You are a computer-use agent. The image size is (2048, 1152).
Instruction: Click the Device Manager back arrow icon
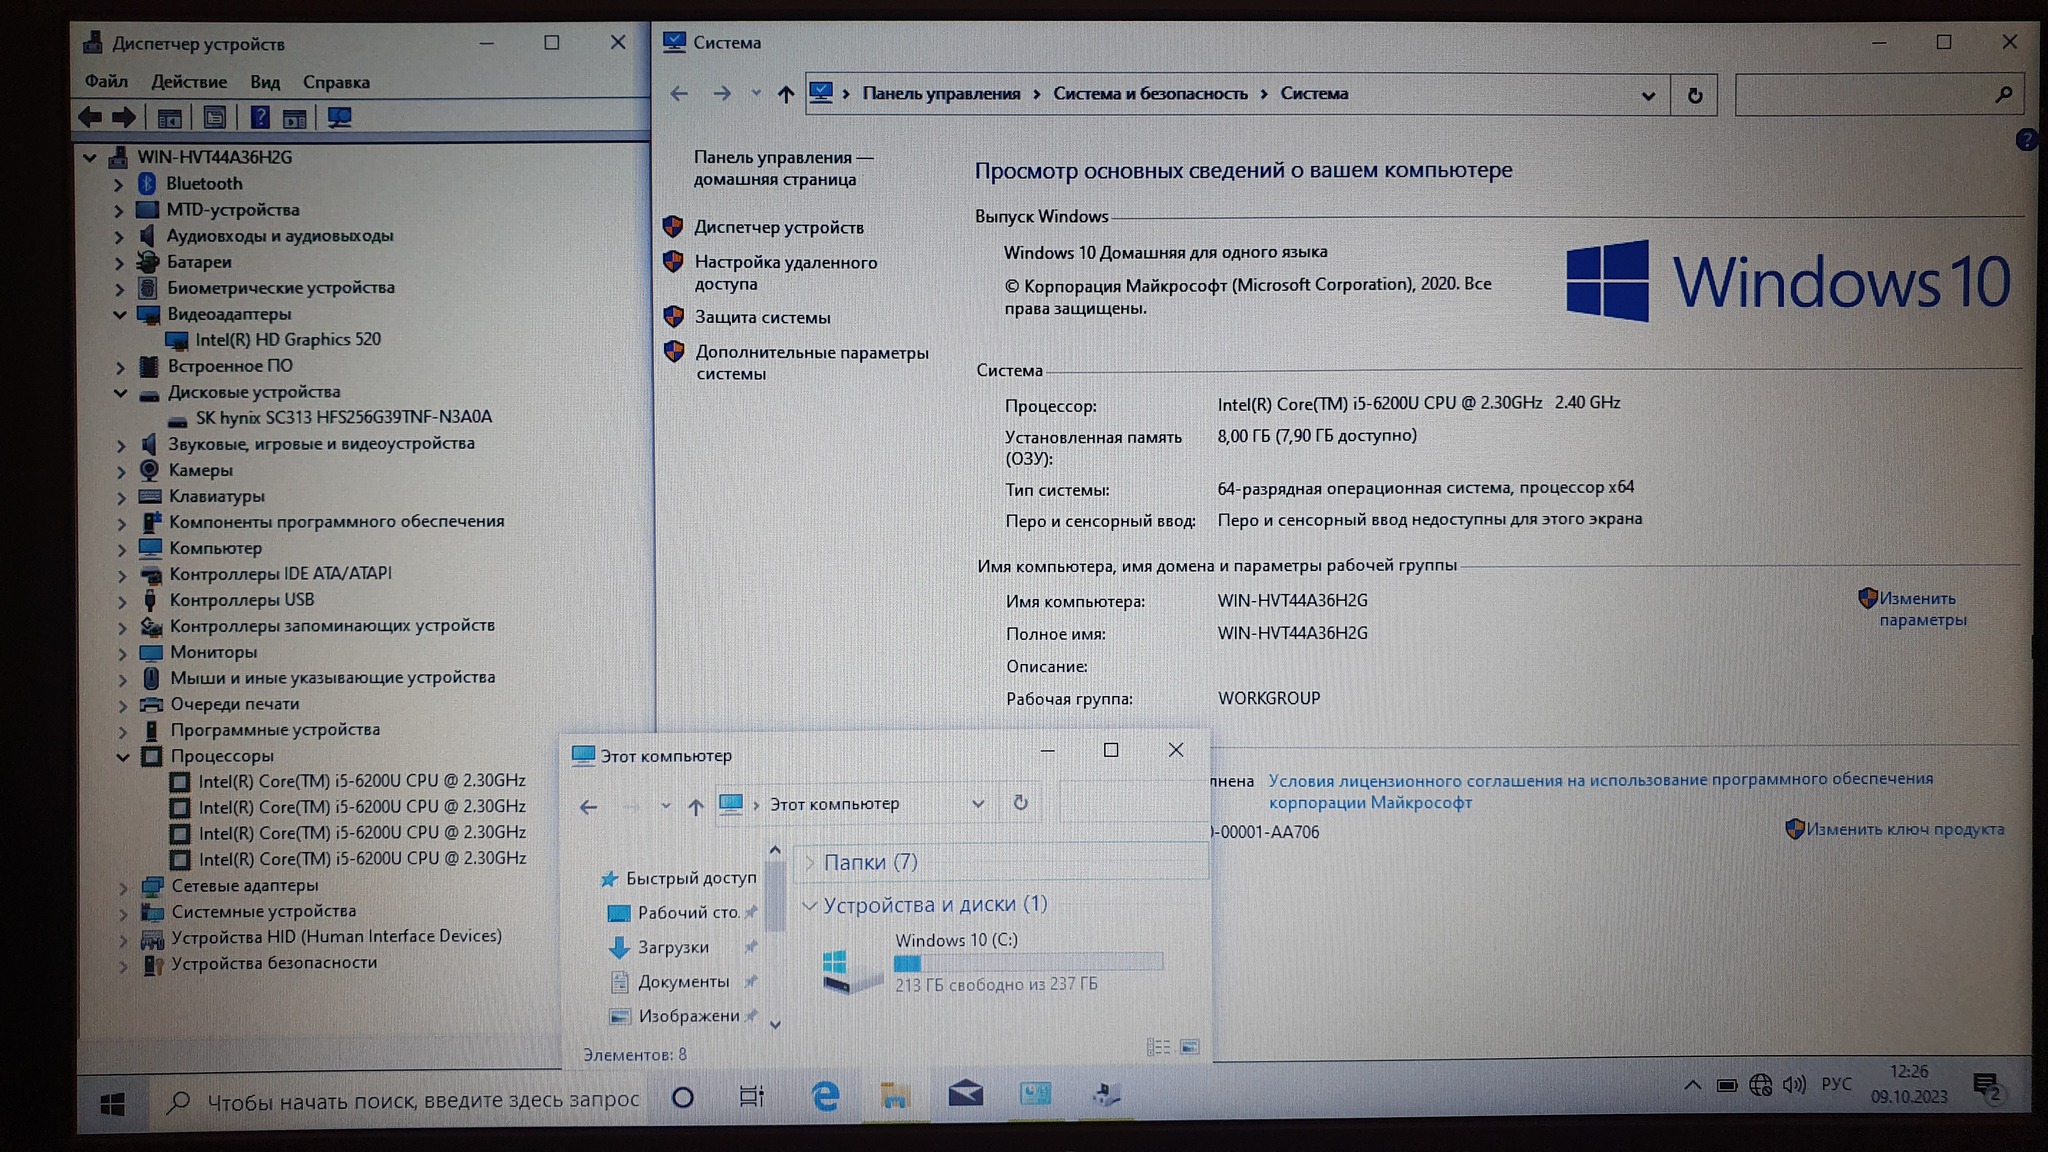click(x=90, y=118)
